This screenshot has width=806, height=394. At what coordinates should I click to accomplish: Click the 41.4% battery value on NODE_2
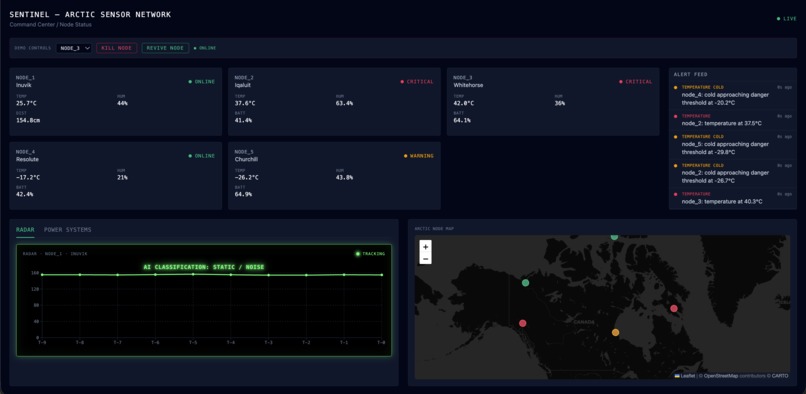click(243, 120)
